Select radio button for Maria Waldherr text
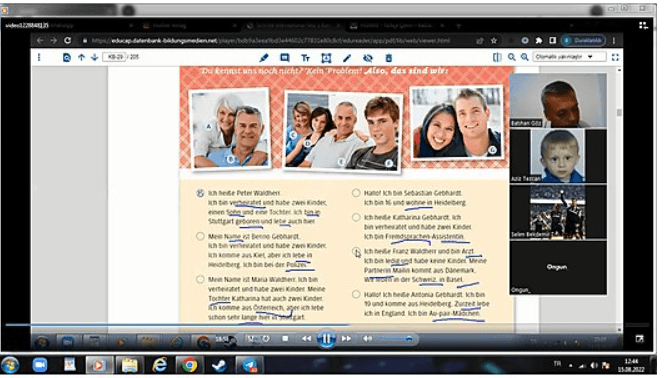664x378 pixels. (x=200, y=279)
